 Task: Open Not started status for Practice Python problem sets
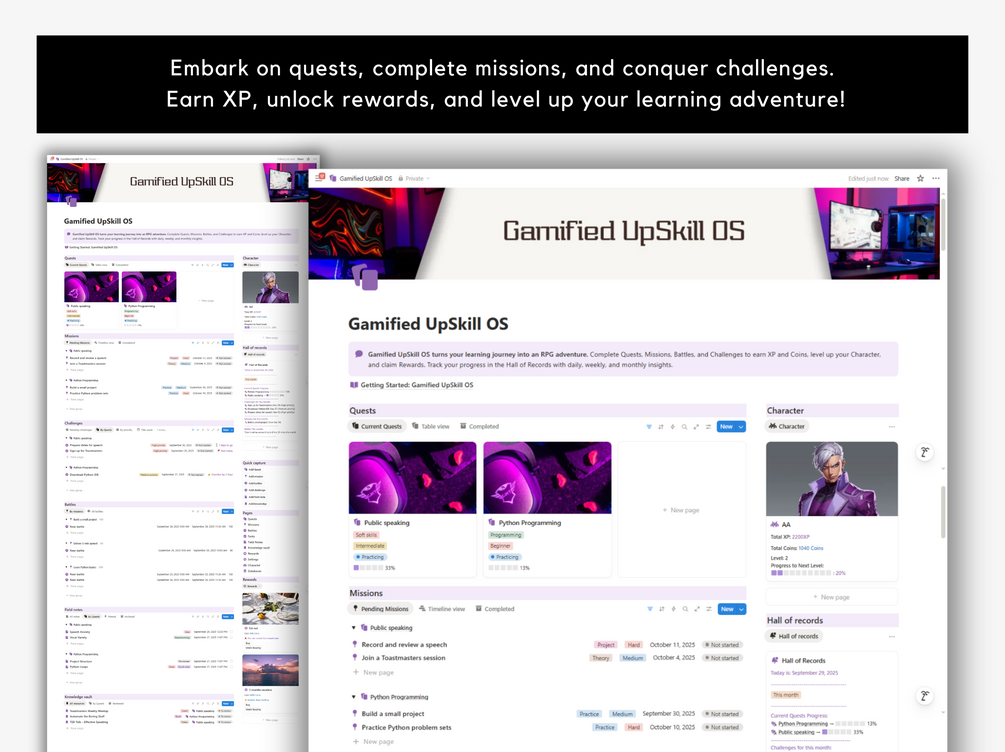coord(722,727)
